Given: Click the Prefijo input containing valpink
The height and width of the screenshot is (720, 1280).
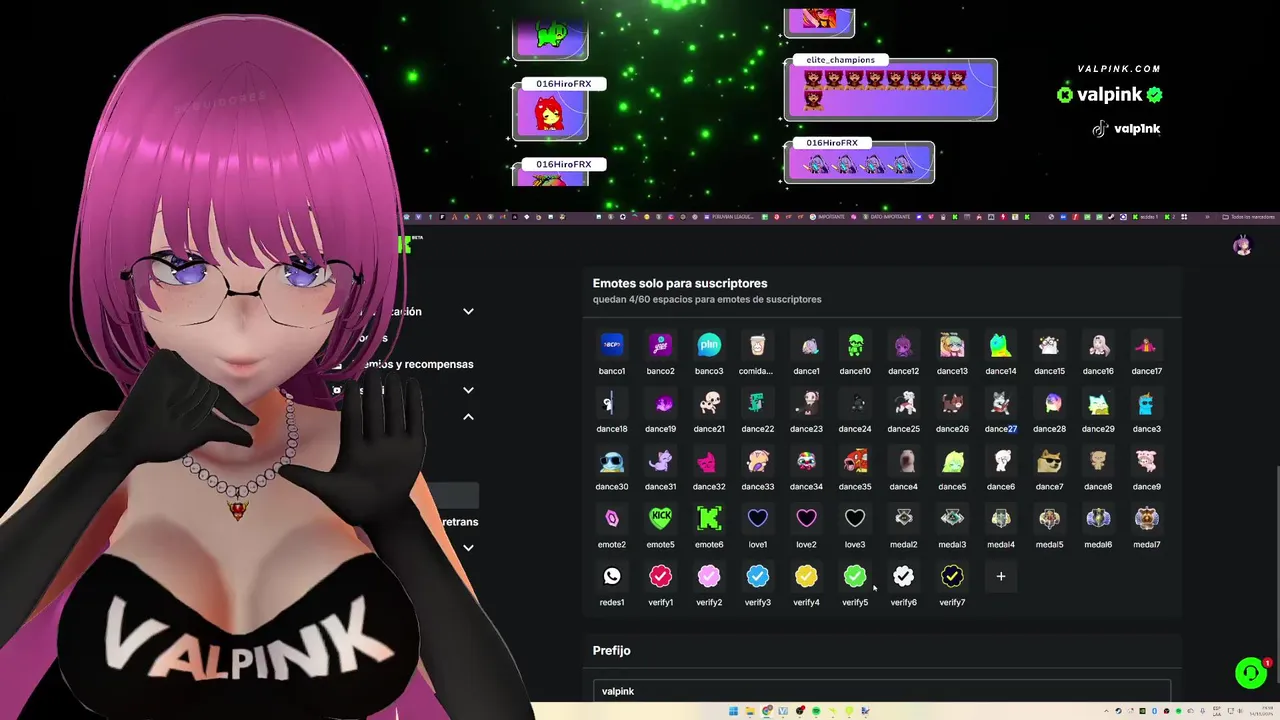Looking at the screenshot, I should click(882, 691).
